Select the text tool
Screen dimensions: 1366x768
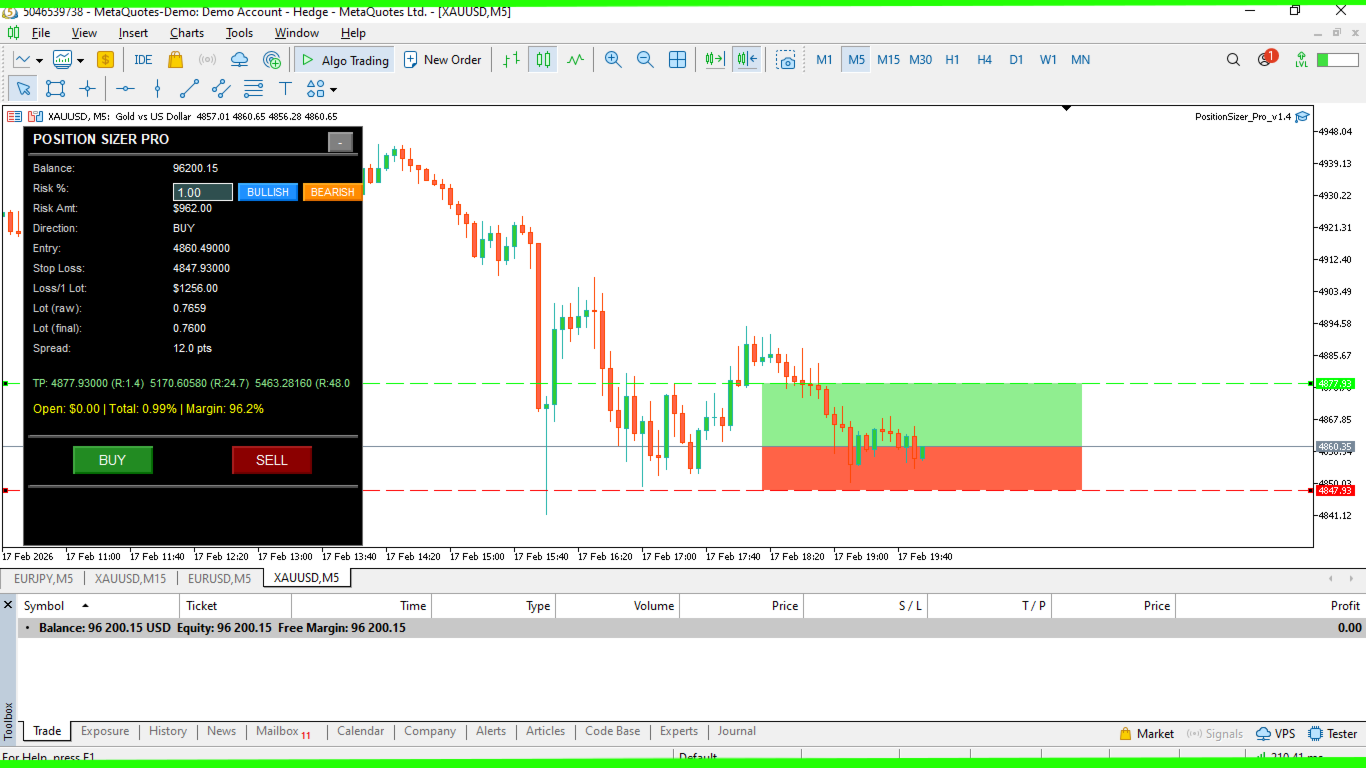pyautogui.click(x=285, y=88)
